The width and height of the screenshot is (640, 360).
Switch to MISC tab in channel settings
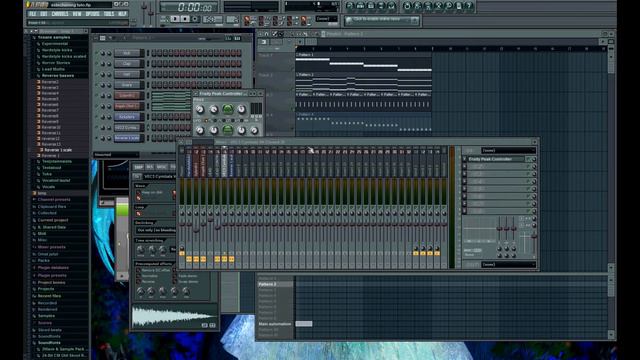coord(162,167)
